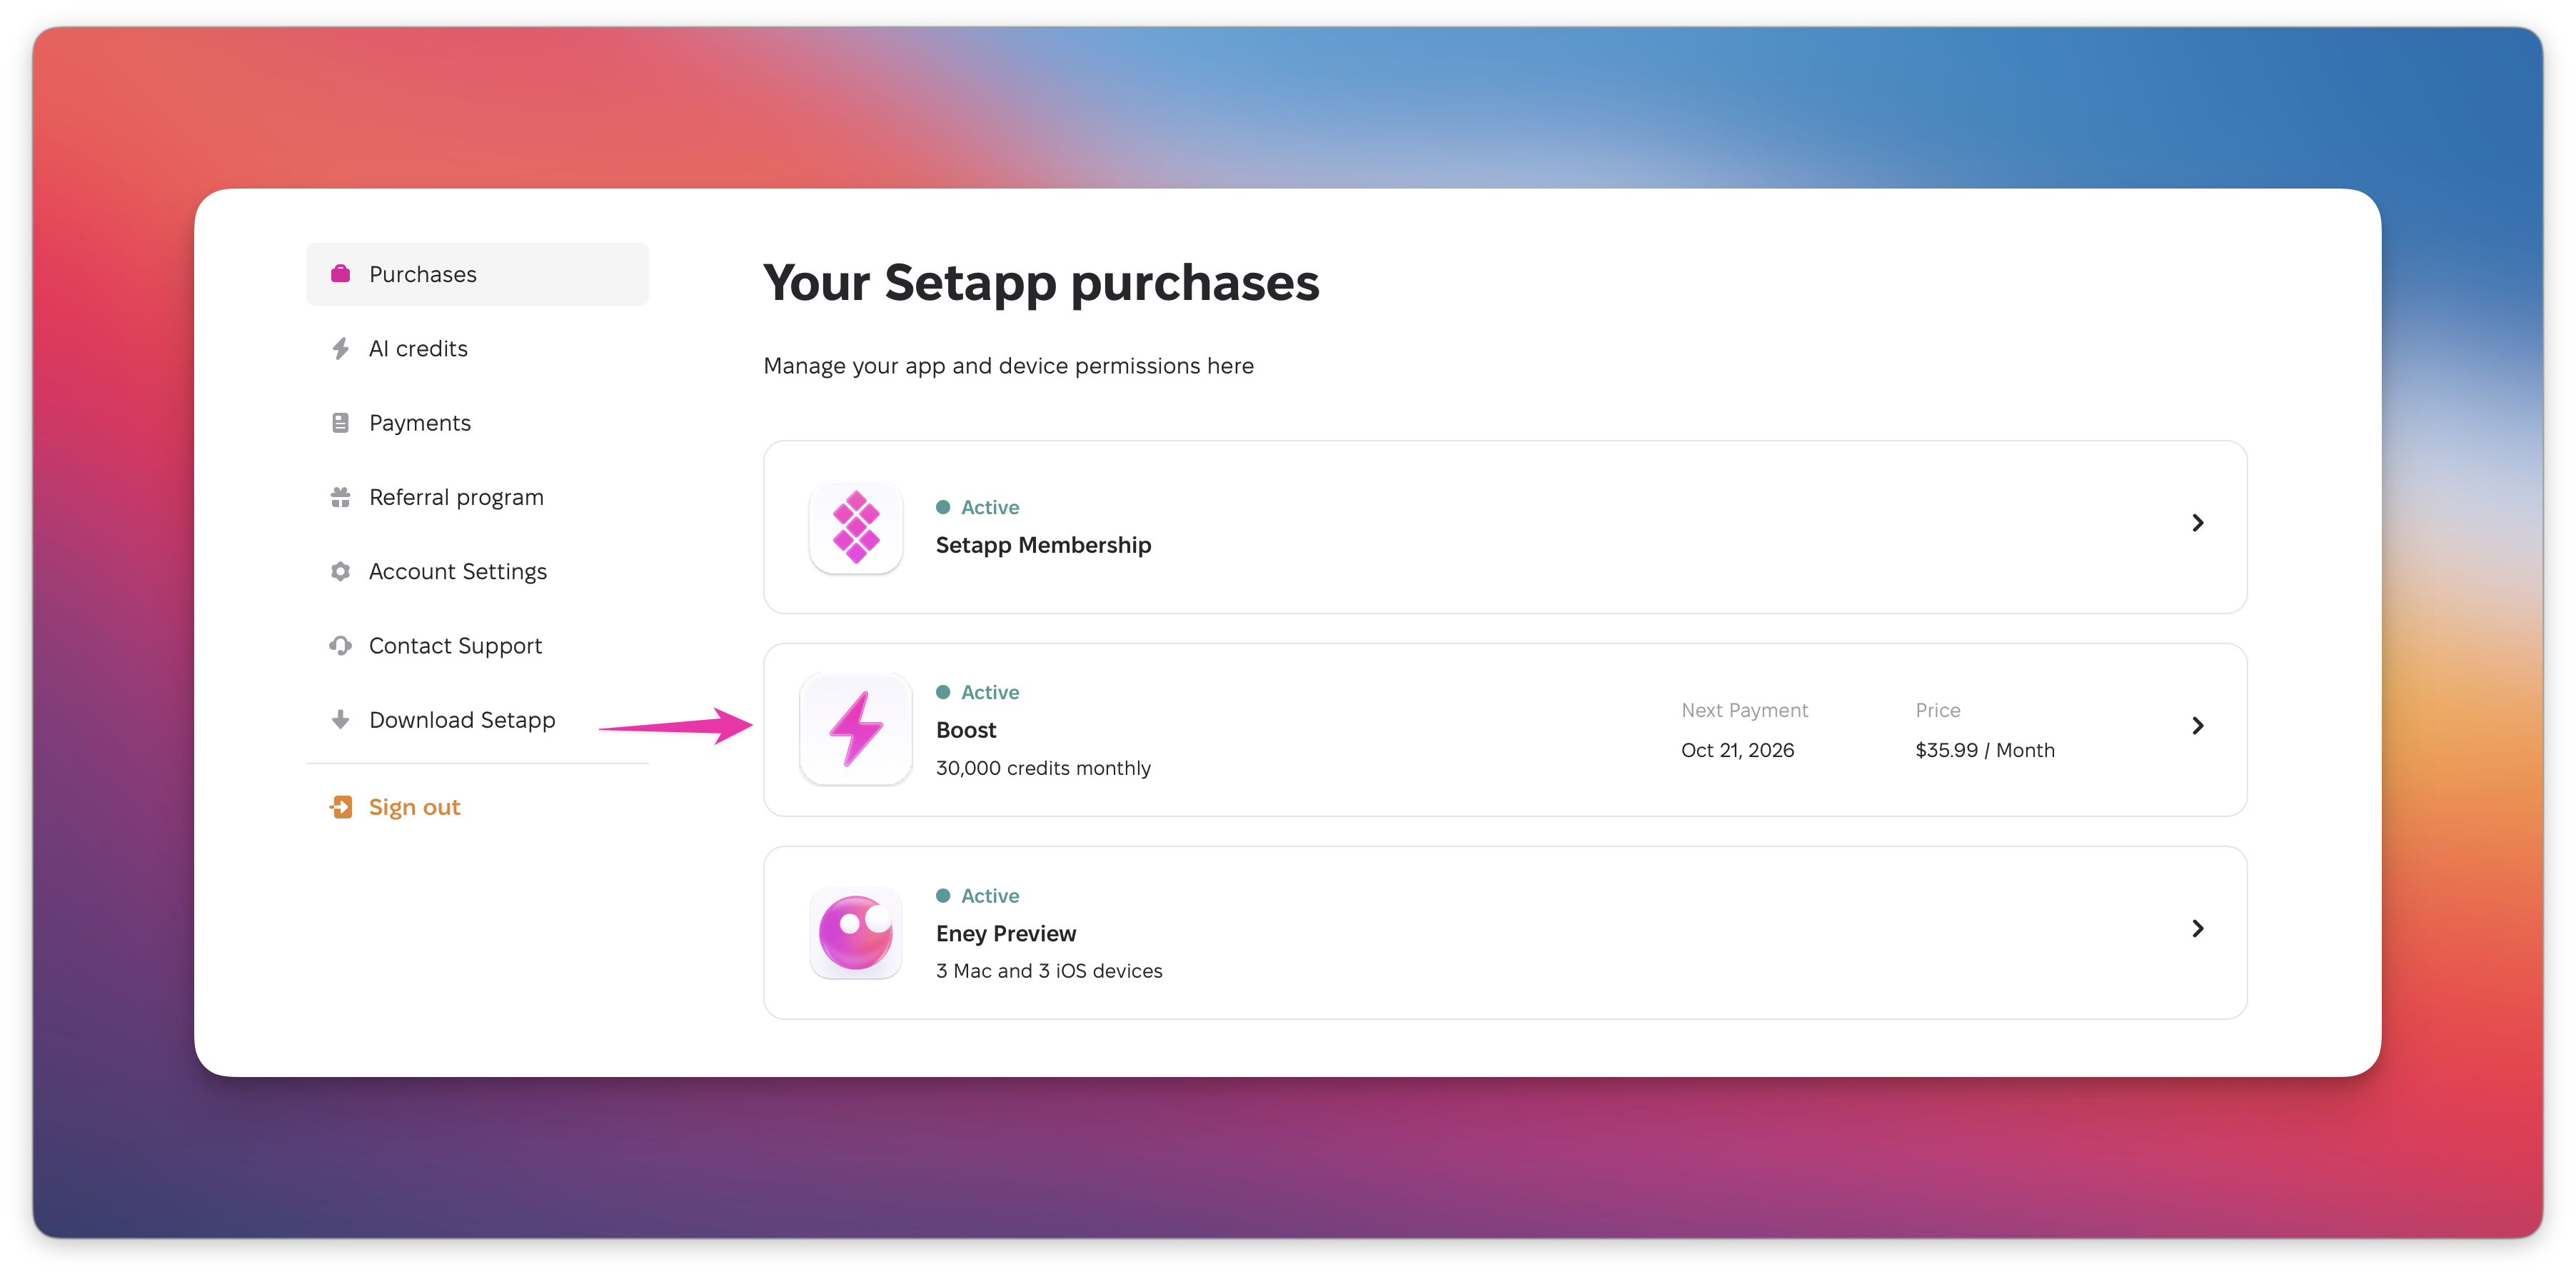Screen dimensions: 2576x1277
Task: Click the Contact Support headset icon
Action: click(340, 646)
